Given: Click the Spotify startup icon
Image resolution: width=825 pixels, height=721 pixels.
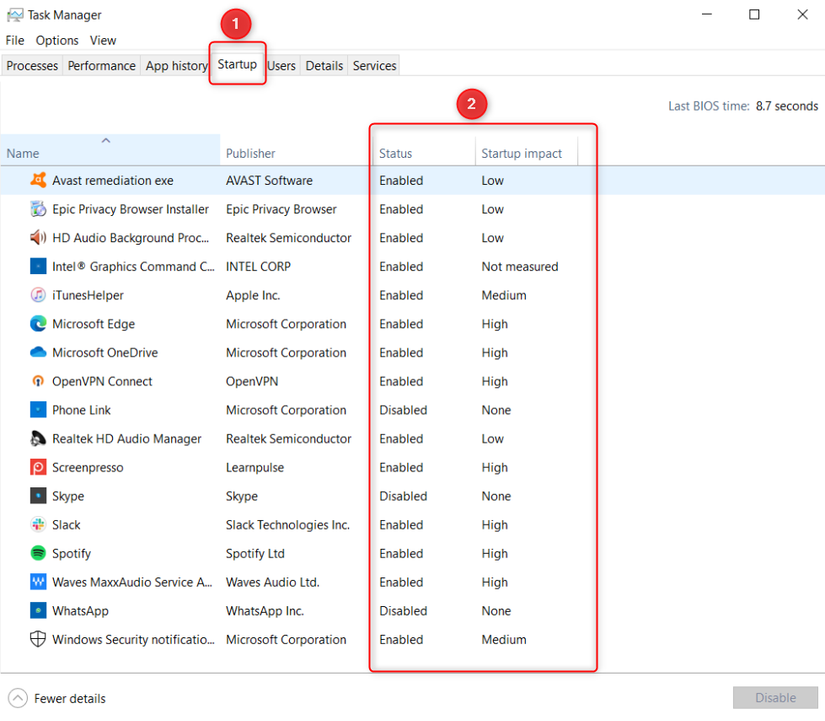Looking at the screenshot, I should (38, 553).
